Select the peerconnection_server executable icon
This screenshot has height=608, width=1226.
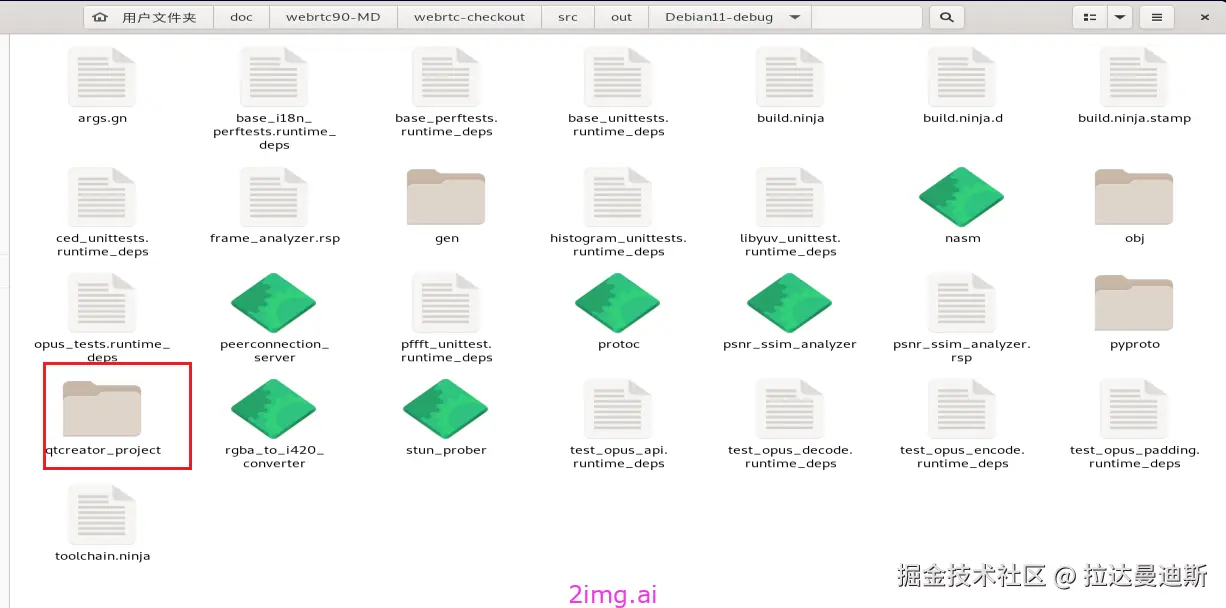pyautogui.click(x=274, y=303)
